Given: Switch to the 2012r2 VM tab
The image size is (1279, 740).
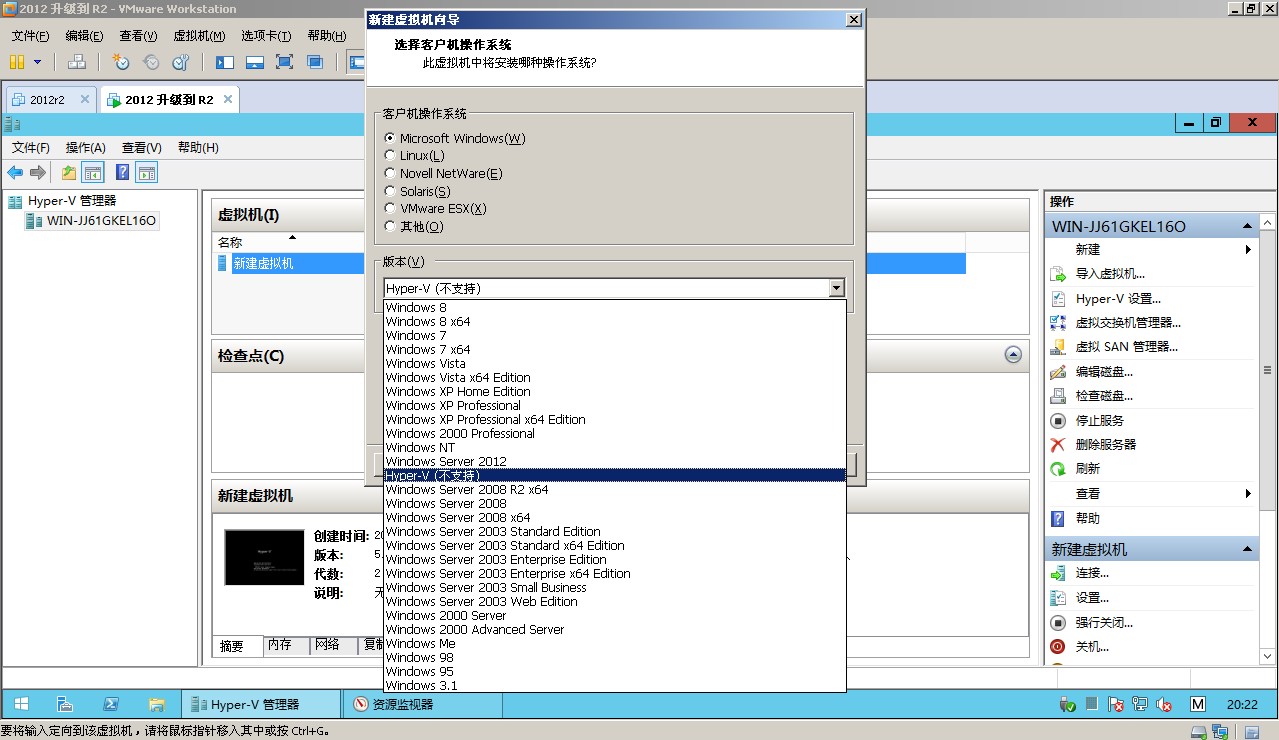Looking at the screenshot, I should tap(50, 100).
